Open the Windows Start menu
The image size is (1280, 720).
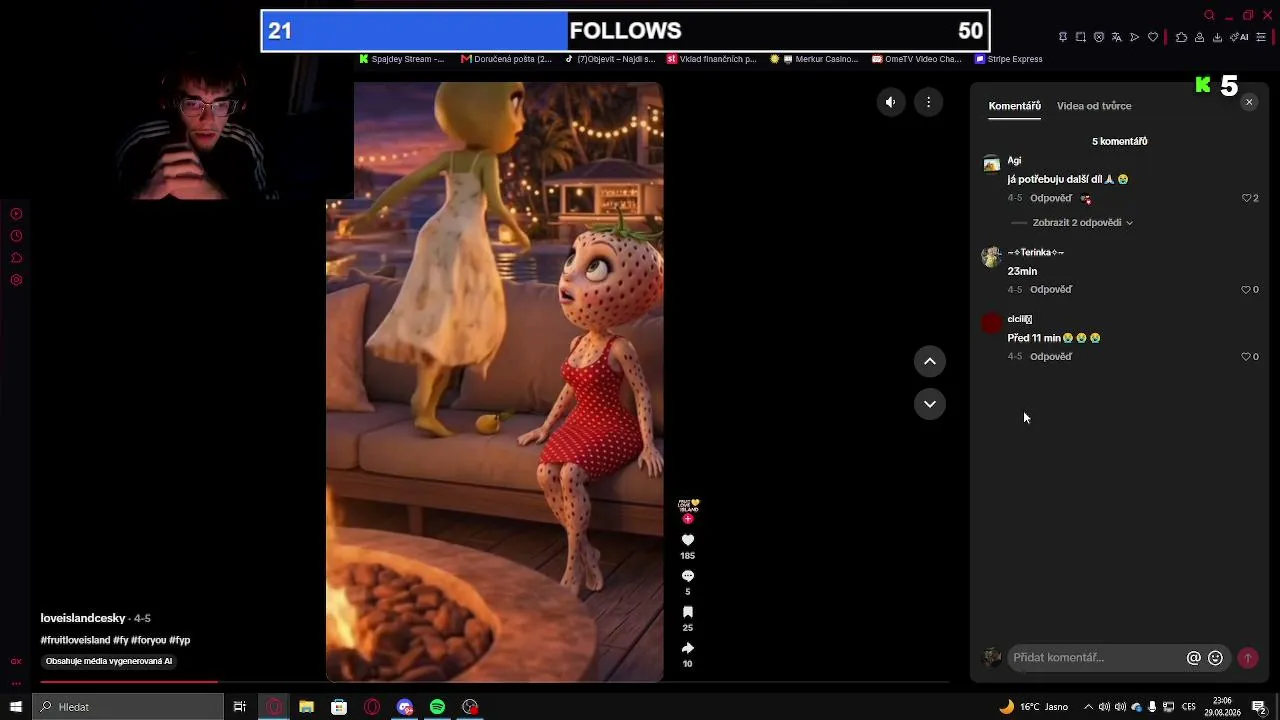[16, 707]
